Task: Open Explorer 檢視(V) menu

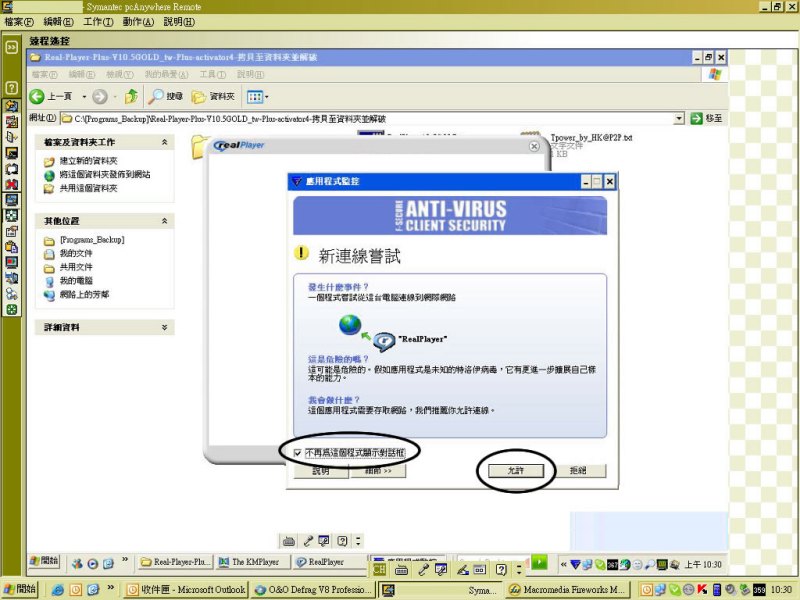Action: (120, 74)
